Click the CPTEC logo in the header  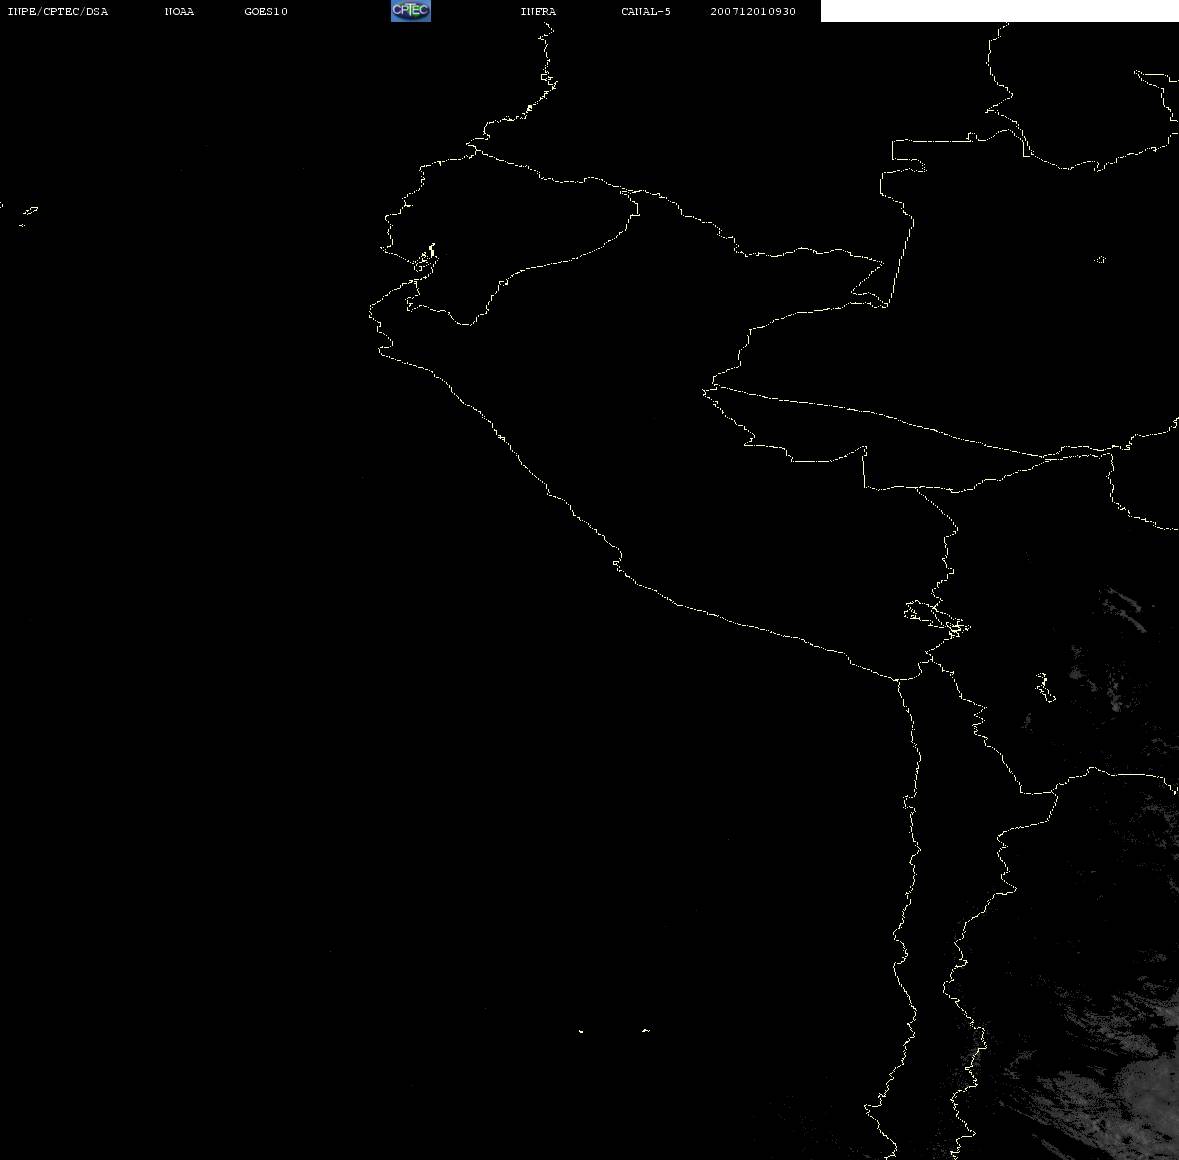(410, 11)
